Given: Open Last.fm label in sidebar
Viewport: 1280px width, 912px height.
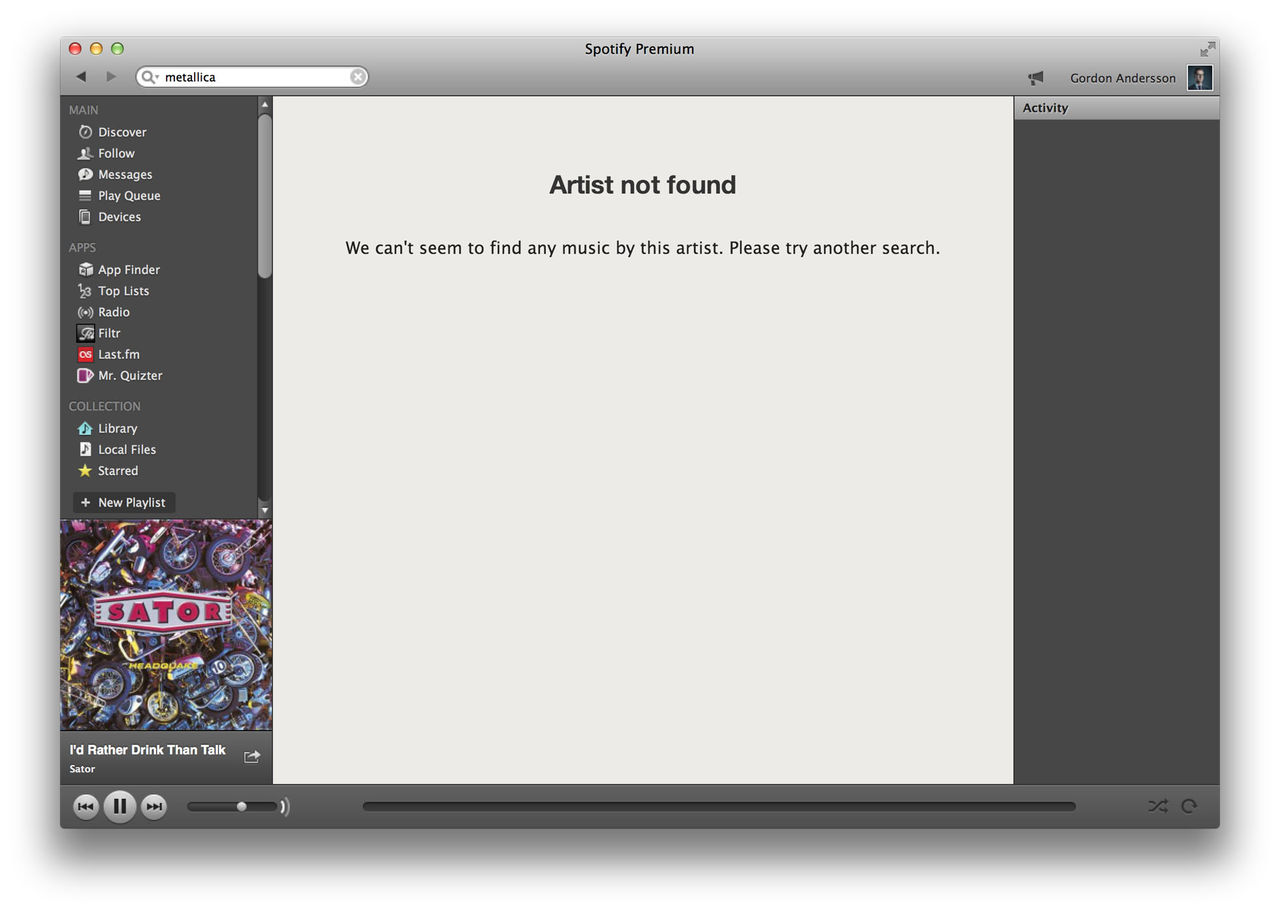Looking at the screenshot, I should pyautogui.click(x=119, y=354).
